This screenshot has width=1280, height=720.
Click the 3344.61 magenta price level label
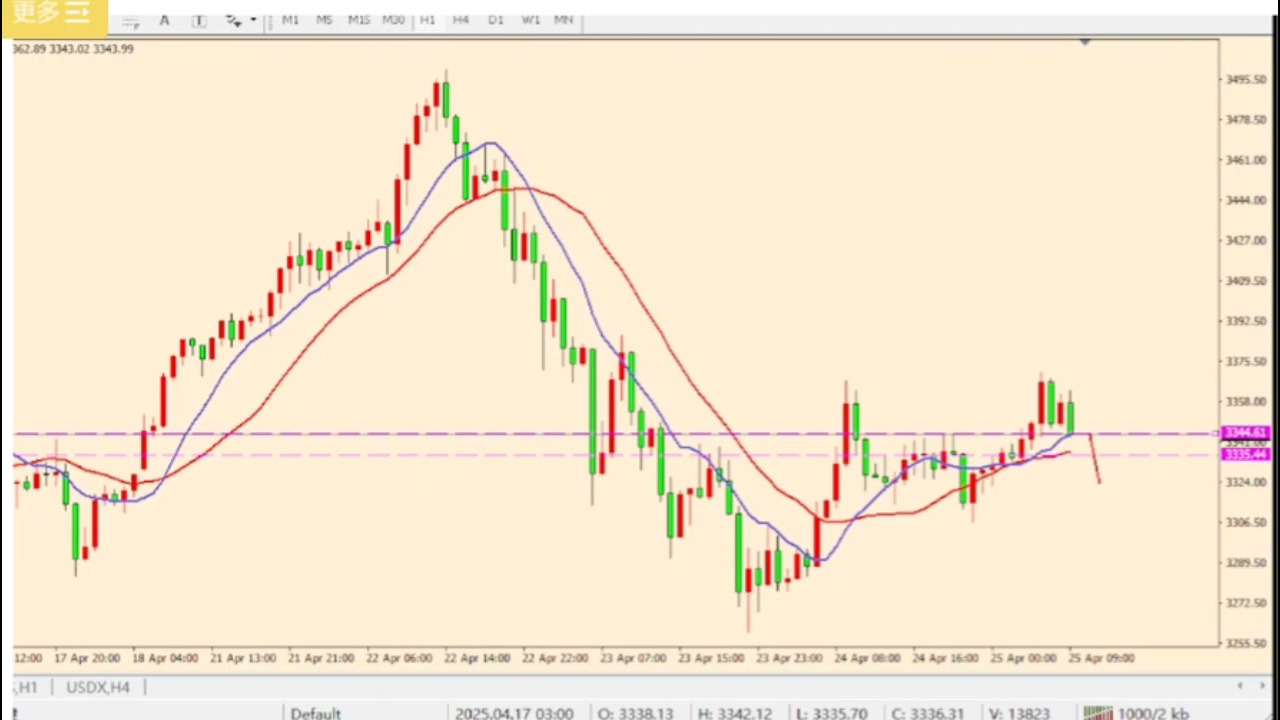[1245, 433]
